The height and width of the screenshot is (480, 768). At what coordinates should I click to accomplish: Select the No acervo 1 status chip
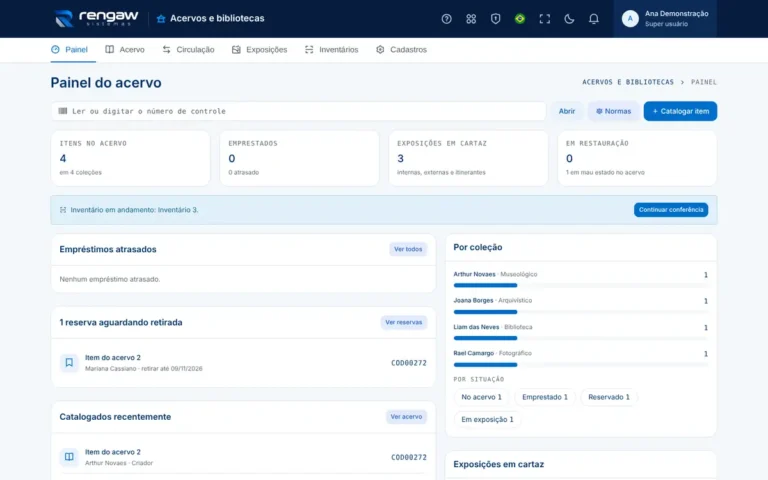[481, 397]
